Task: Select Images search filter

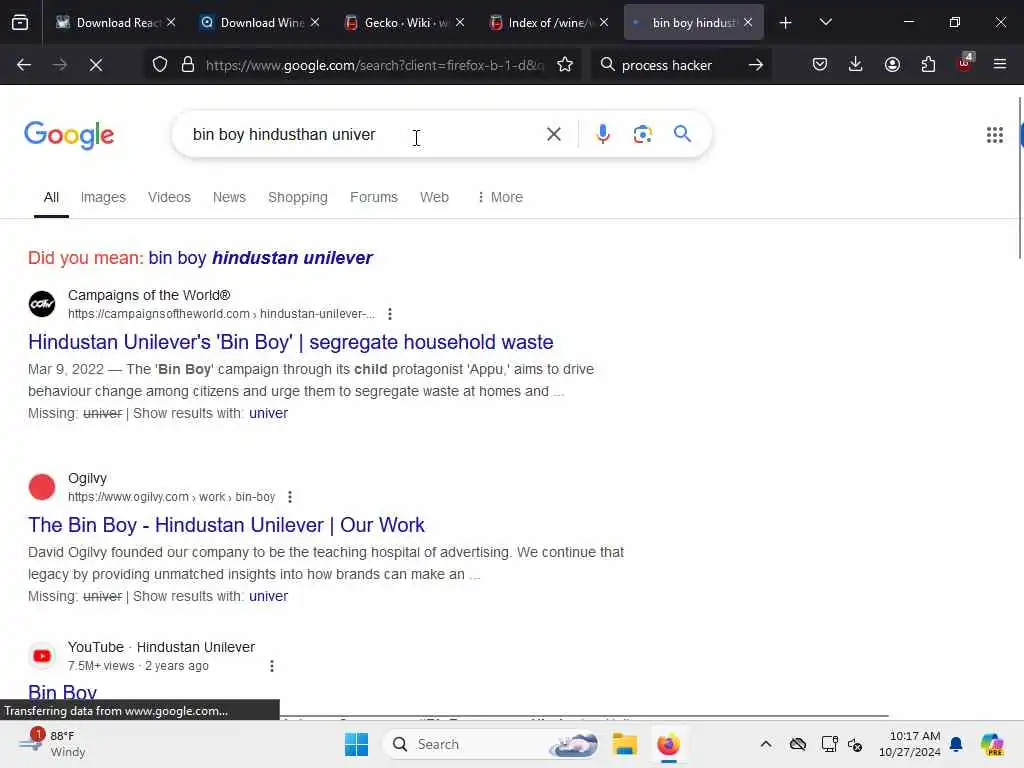Action: 103,197
